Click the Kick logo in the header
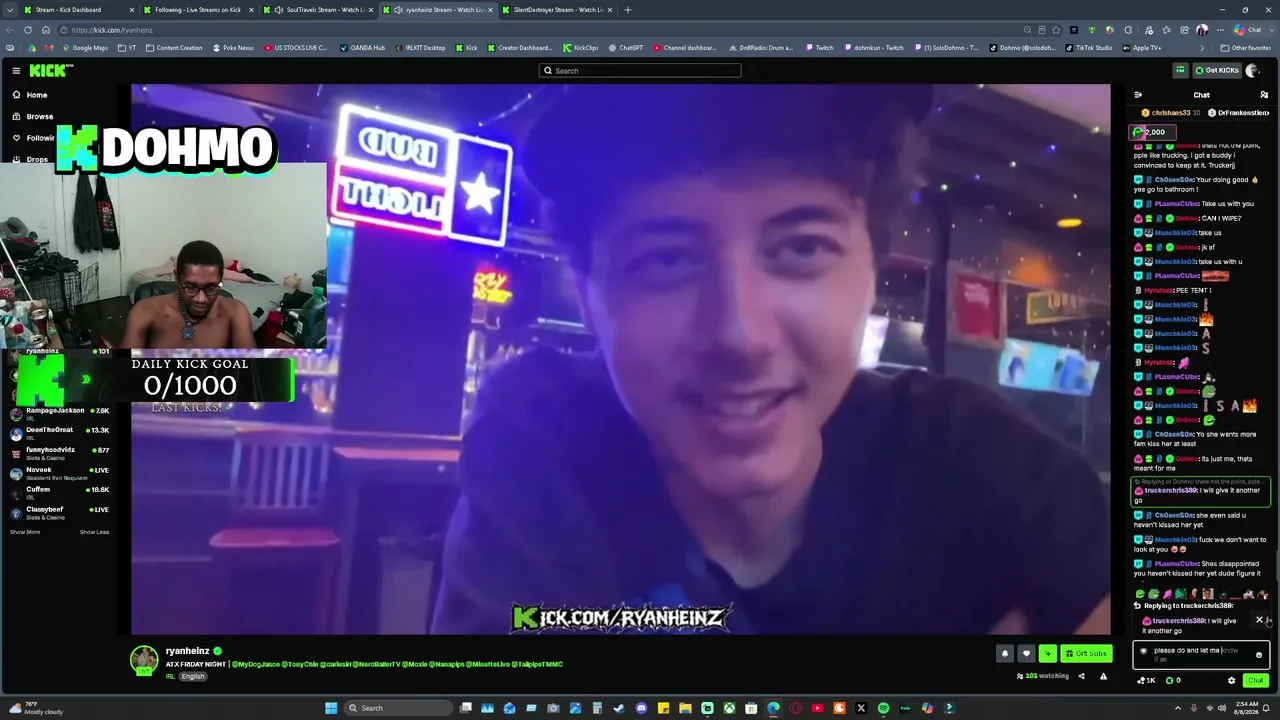Viewport: 1280px width, 720px height. (x=50, y=70)
